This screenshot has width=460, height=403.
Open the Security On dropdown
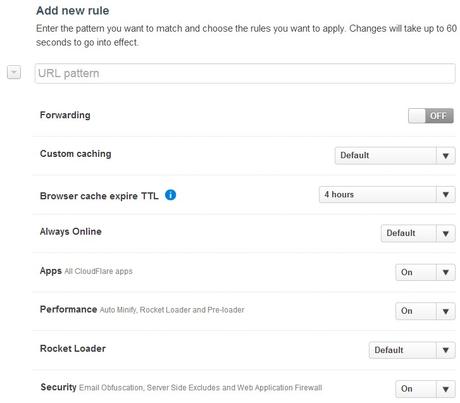point(425,389)
